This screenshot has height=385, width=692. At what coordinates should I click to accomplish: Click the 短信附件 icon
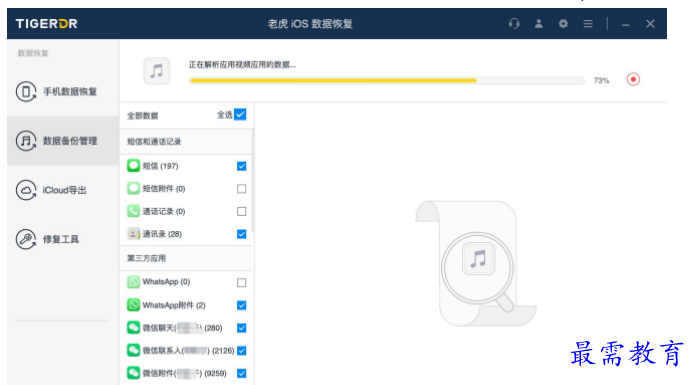point(133,189)
